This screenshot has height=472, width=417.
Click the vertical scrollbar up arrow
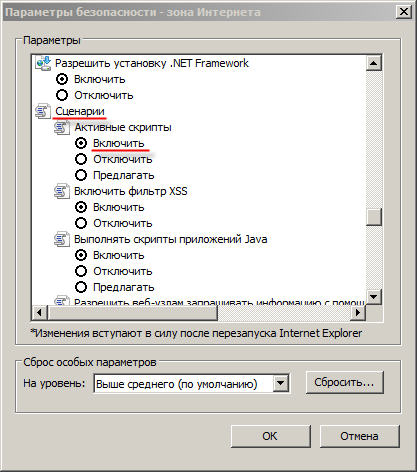tap(374, 63)
